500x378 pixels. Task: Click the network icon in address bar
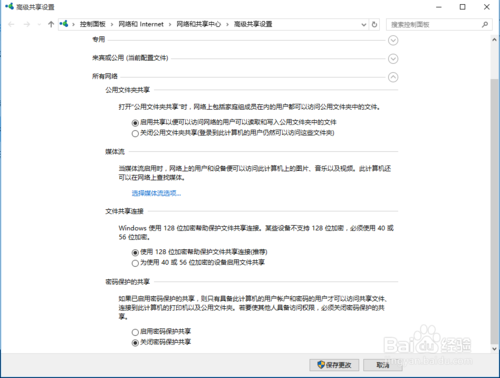coord(64,24)
